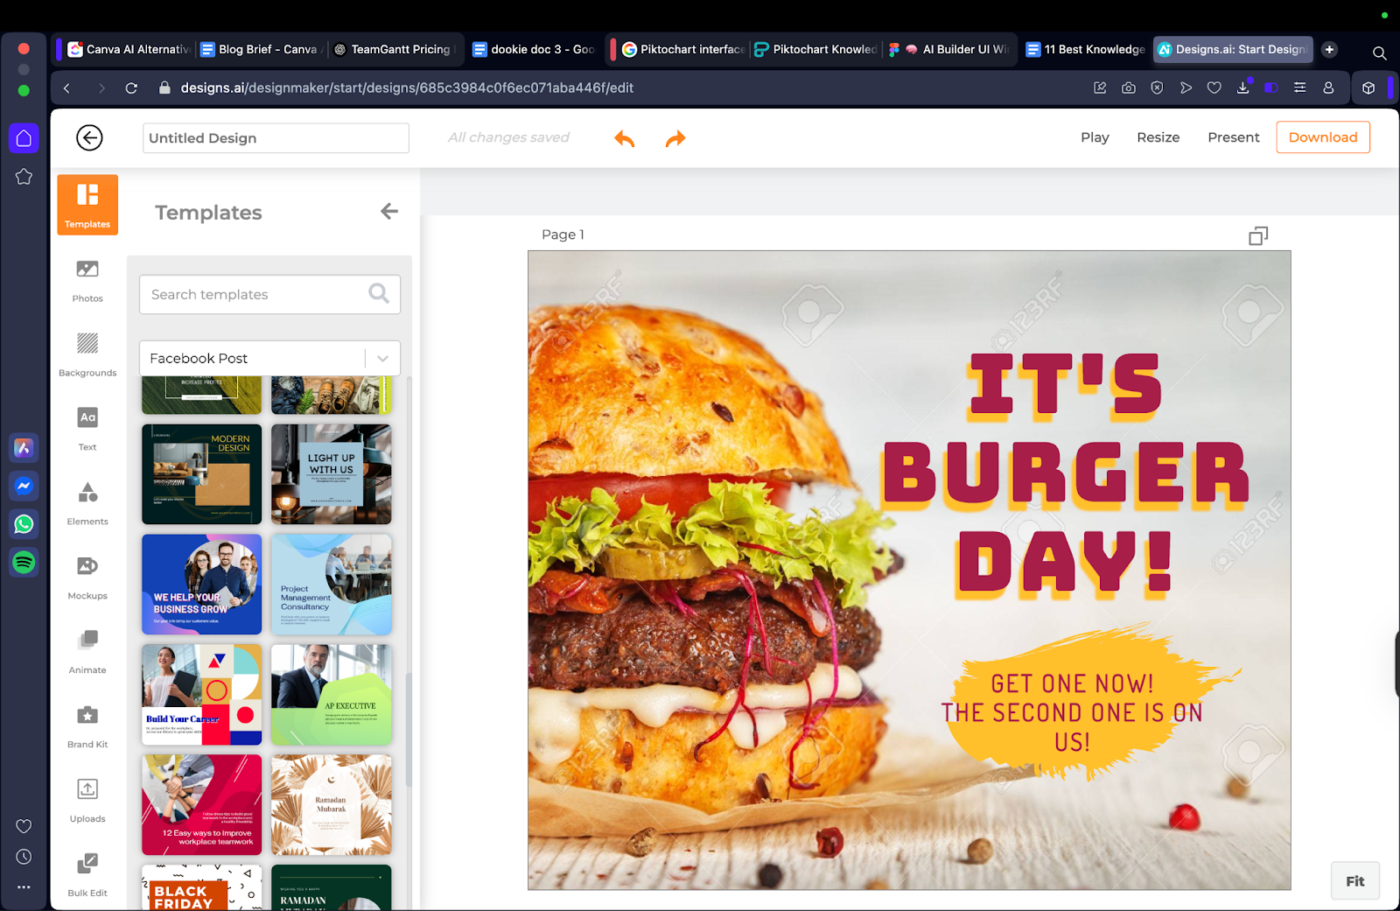Click Present to start presentation
Screen dimensions: 1400x911
[1233, 137]
